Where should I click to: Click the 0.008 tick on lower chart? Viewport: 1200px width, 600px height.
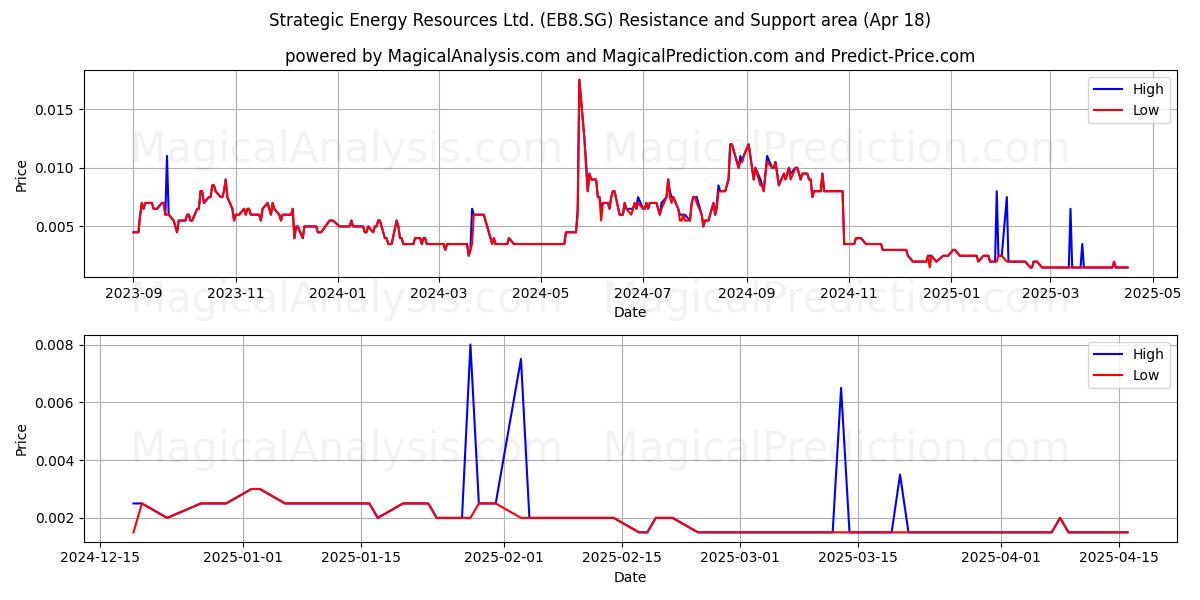57,345
